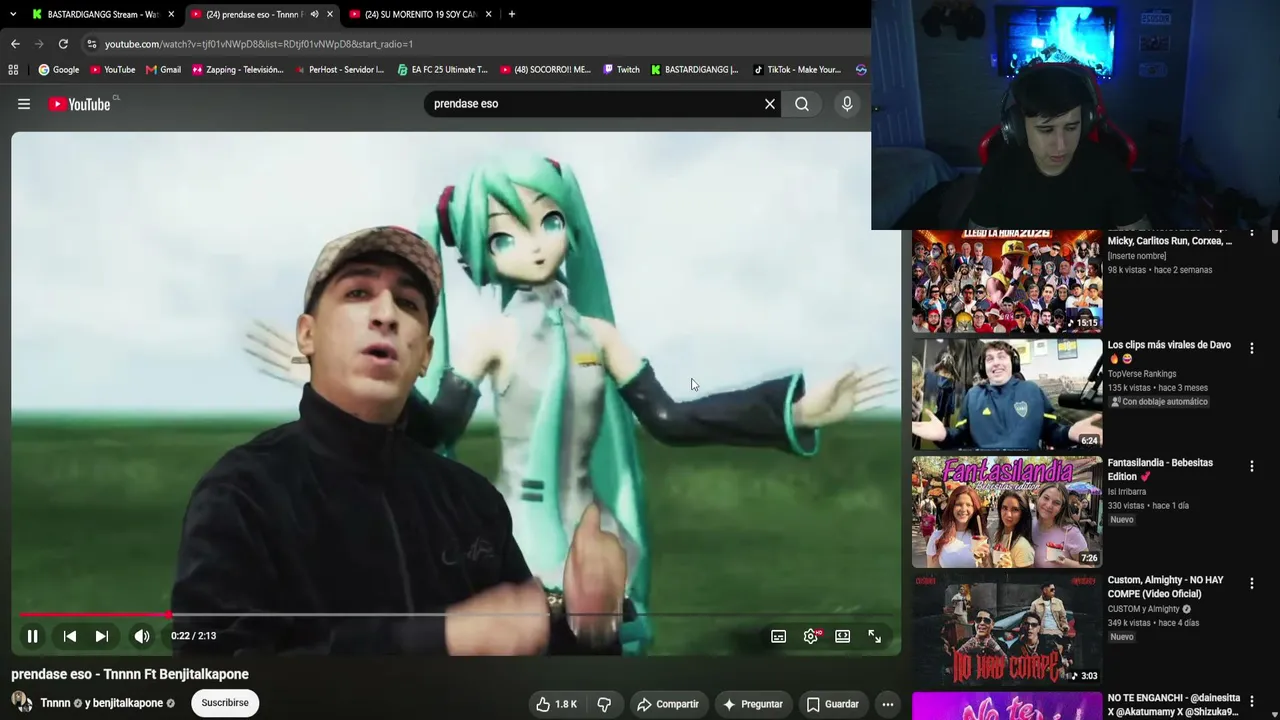Mute audio on the 'prendase eso' tab

[x=314, y=14]
